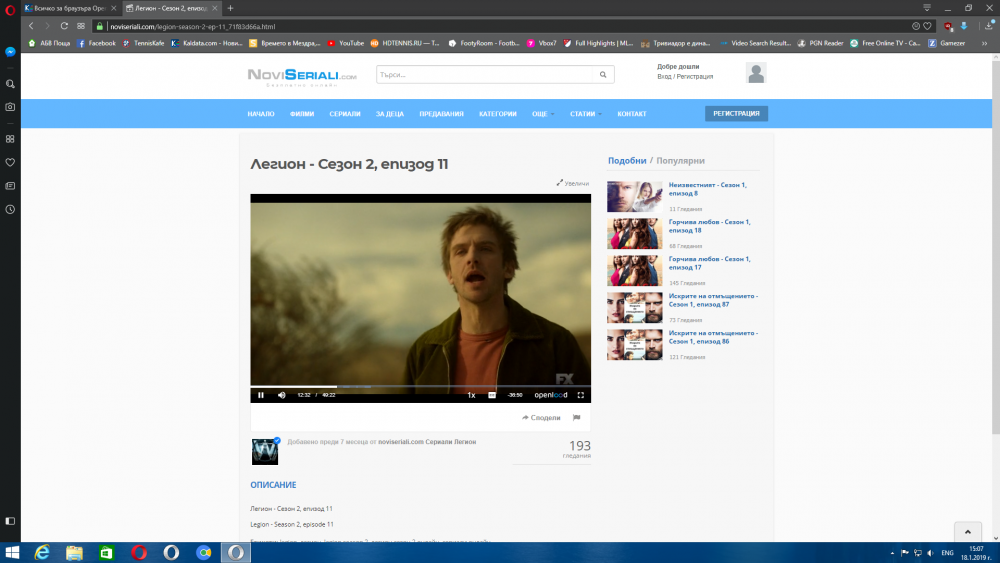Enlarge the player with 'Увеличи'
The image size is (1000, 563).
(573, 183)
